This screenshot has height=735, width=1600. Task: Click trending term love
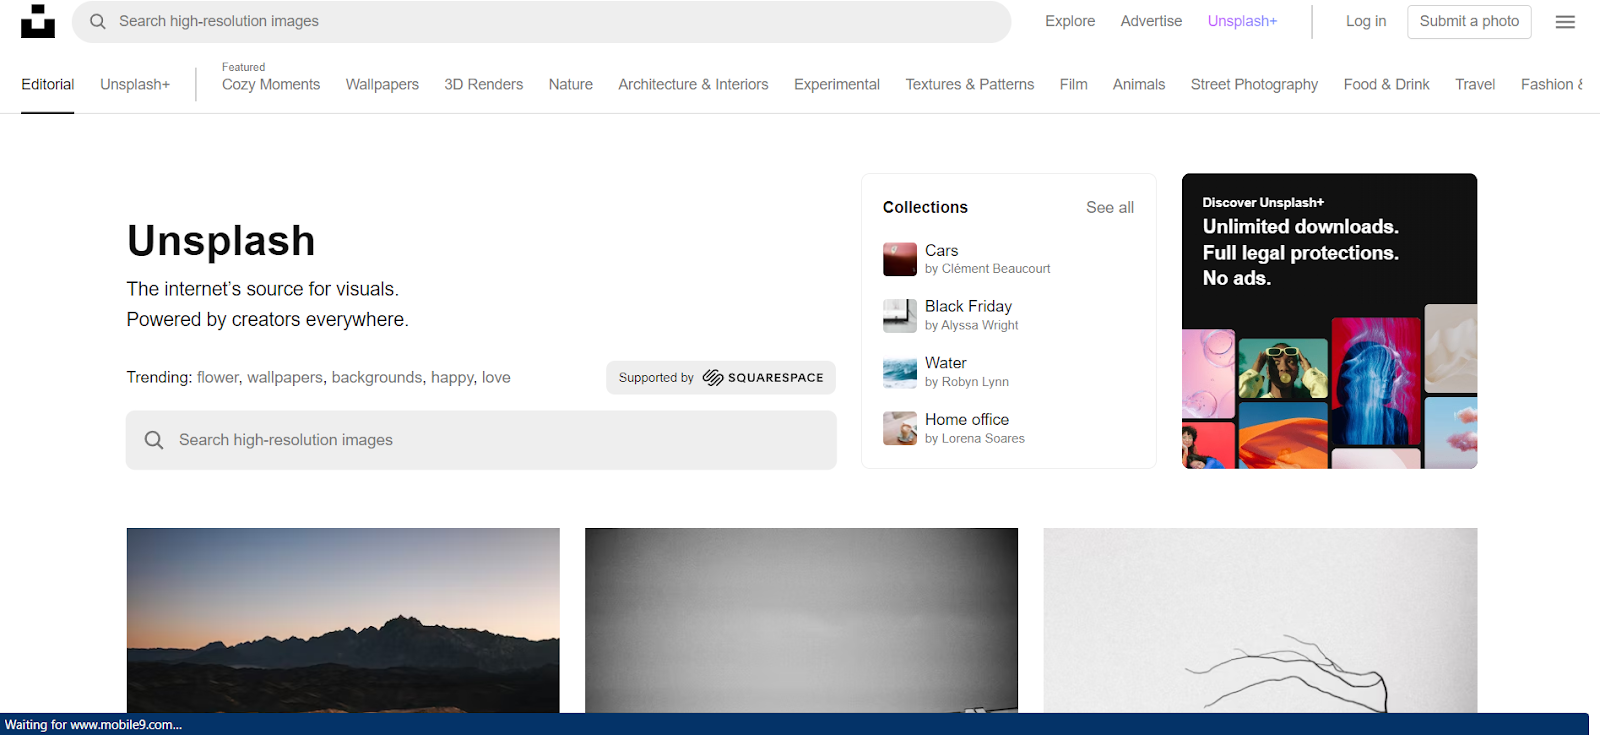(496, 377)
